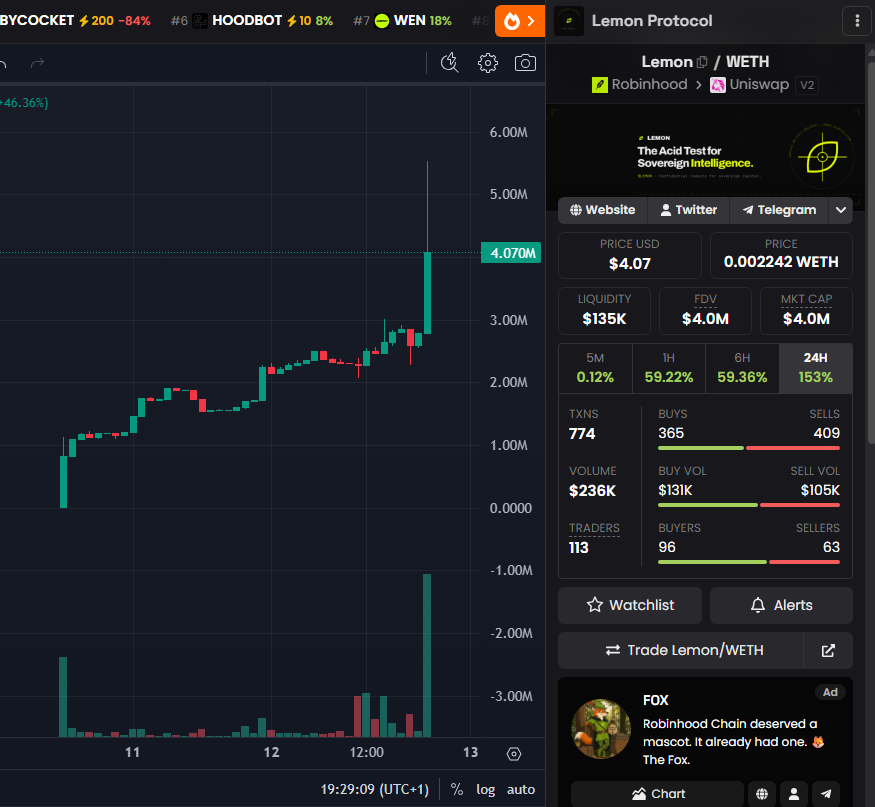The height and width of the screenshot is (807, 875).
Task: Open the three-dot options menu for Lemon Protocol
Action: pyautogui.click(x=857, y=21)
